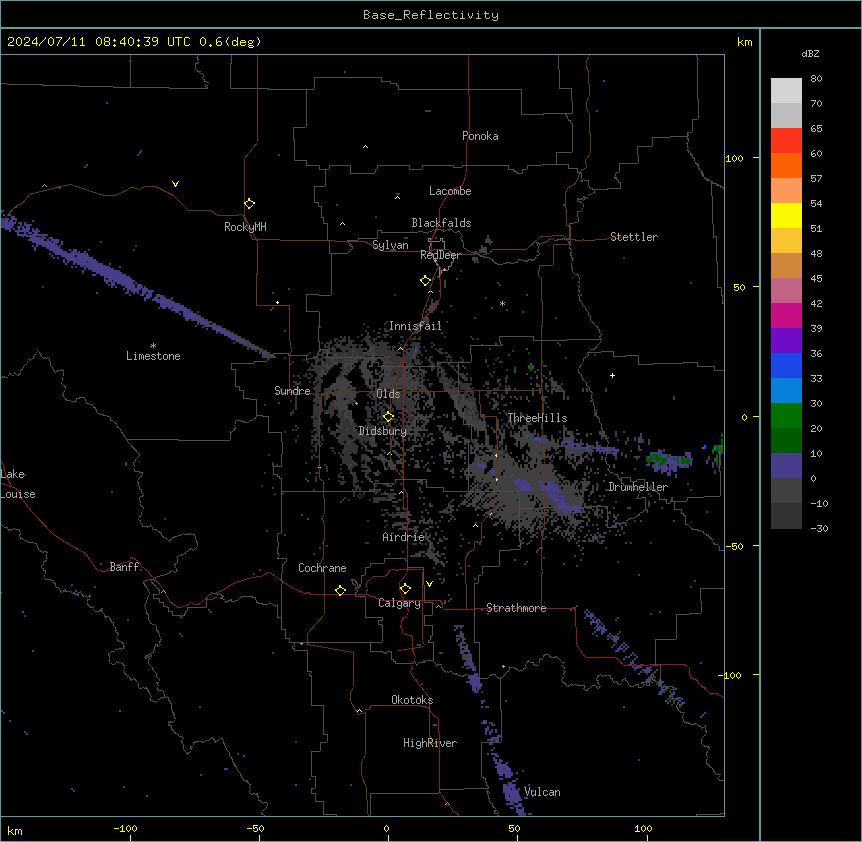This screenshot has width=862, height=842.
Task: Click the km unit label at top right
Action: click(x=744, y=42)
